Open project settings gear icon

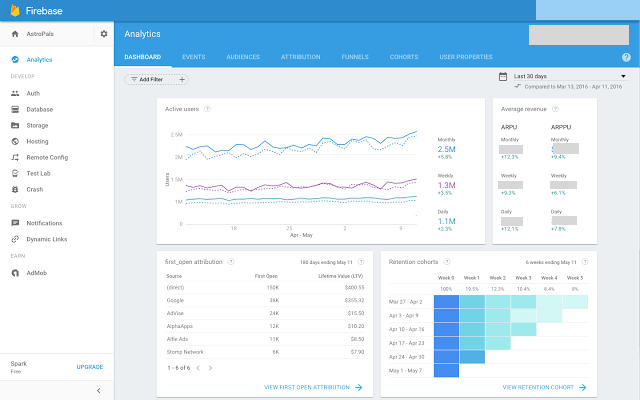tap(104, 34)
